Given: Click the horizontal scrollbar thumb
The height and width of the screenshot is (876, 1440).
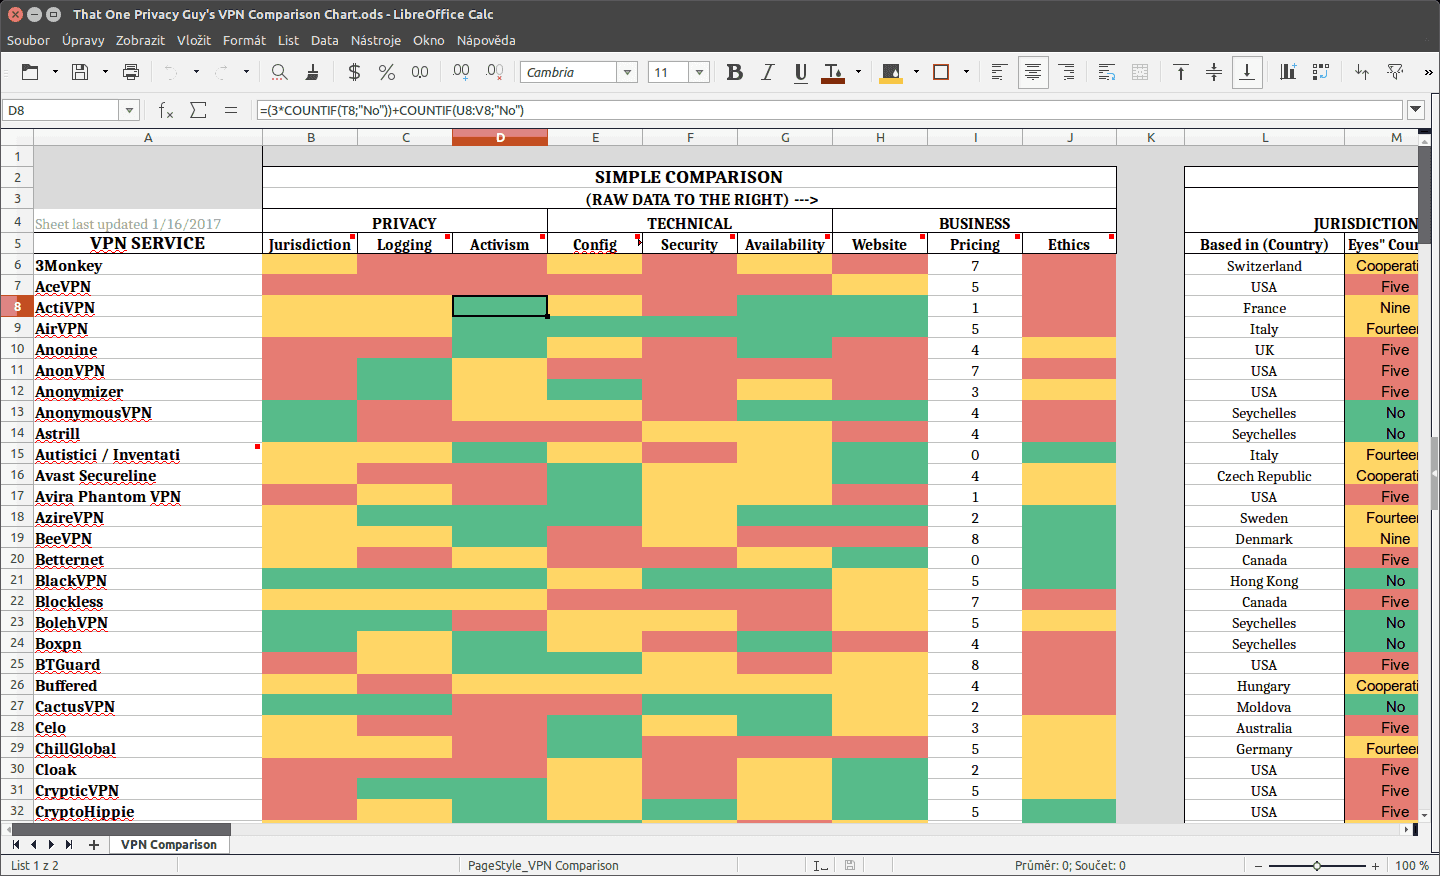Looking at the screenshot, I should pyautogui.click(x=120, y=829).
